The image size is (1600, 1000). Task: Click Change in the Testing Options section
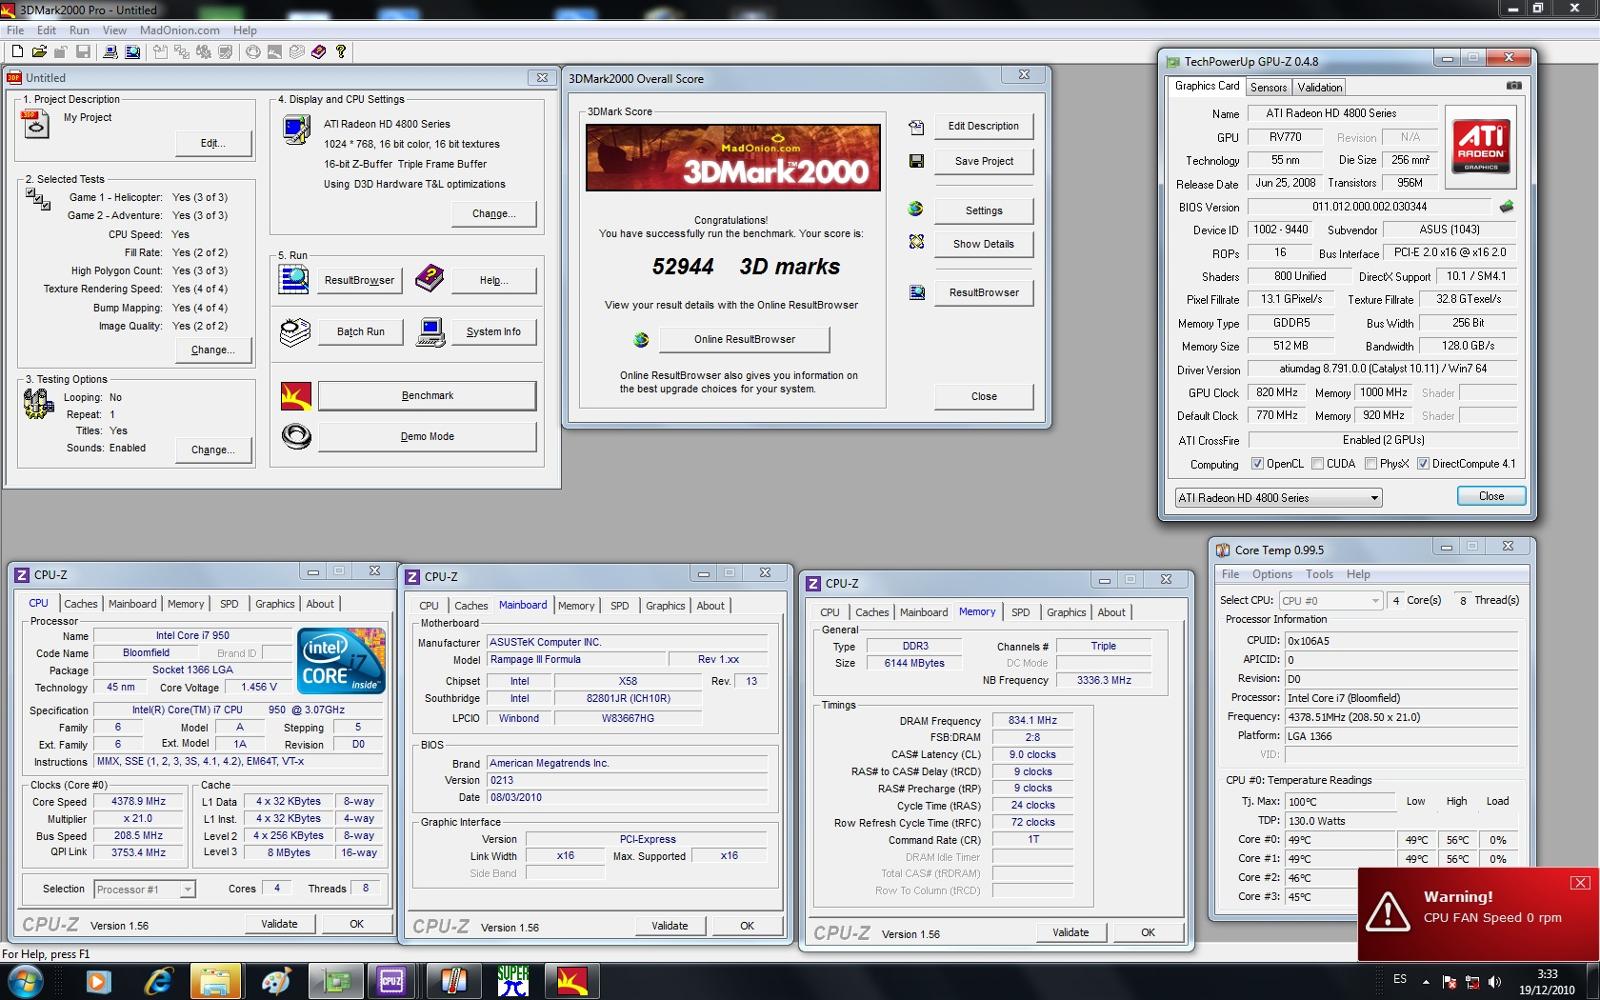coord(213,450)
